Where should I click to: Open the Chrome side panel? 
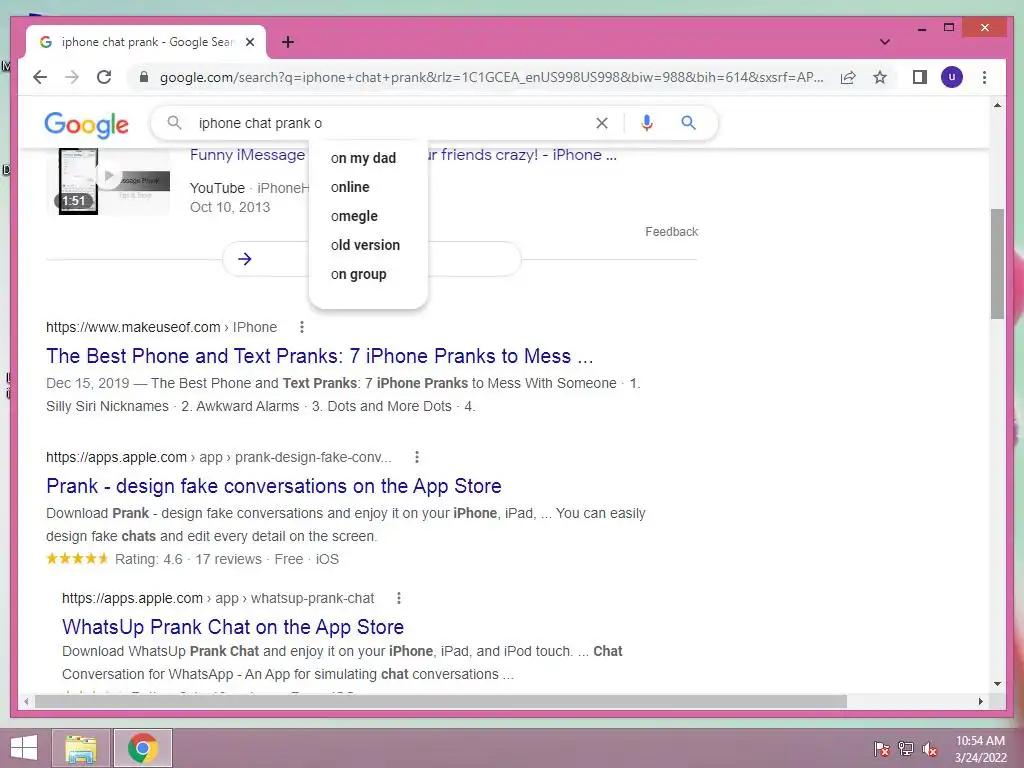point(920,77)
